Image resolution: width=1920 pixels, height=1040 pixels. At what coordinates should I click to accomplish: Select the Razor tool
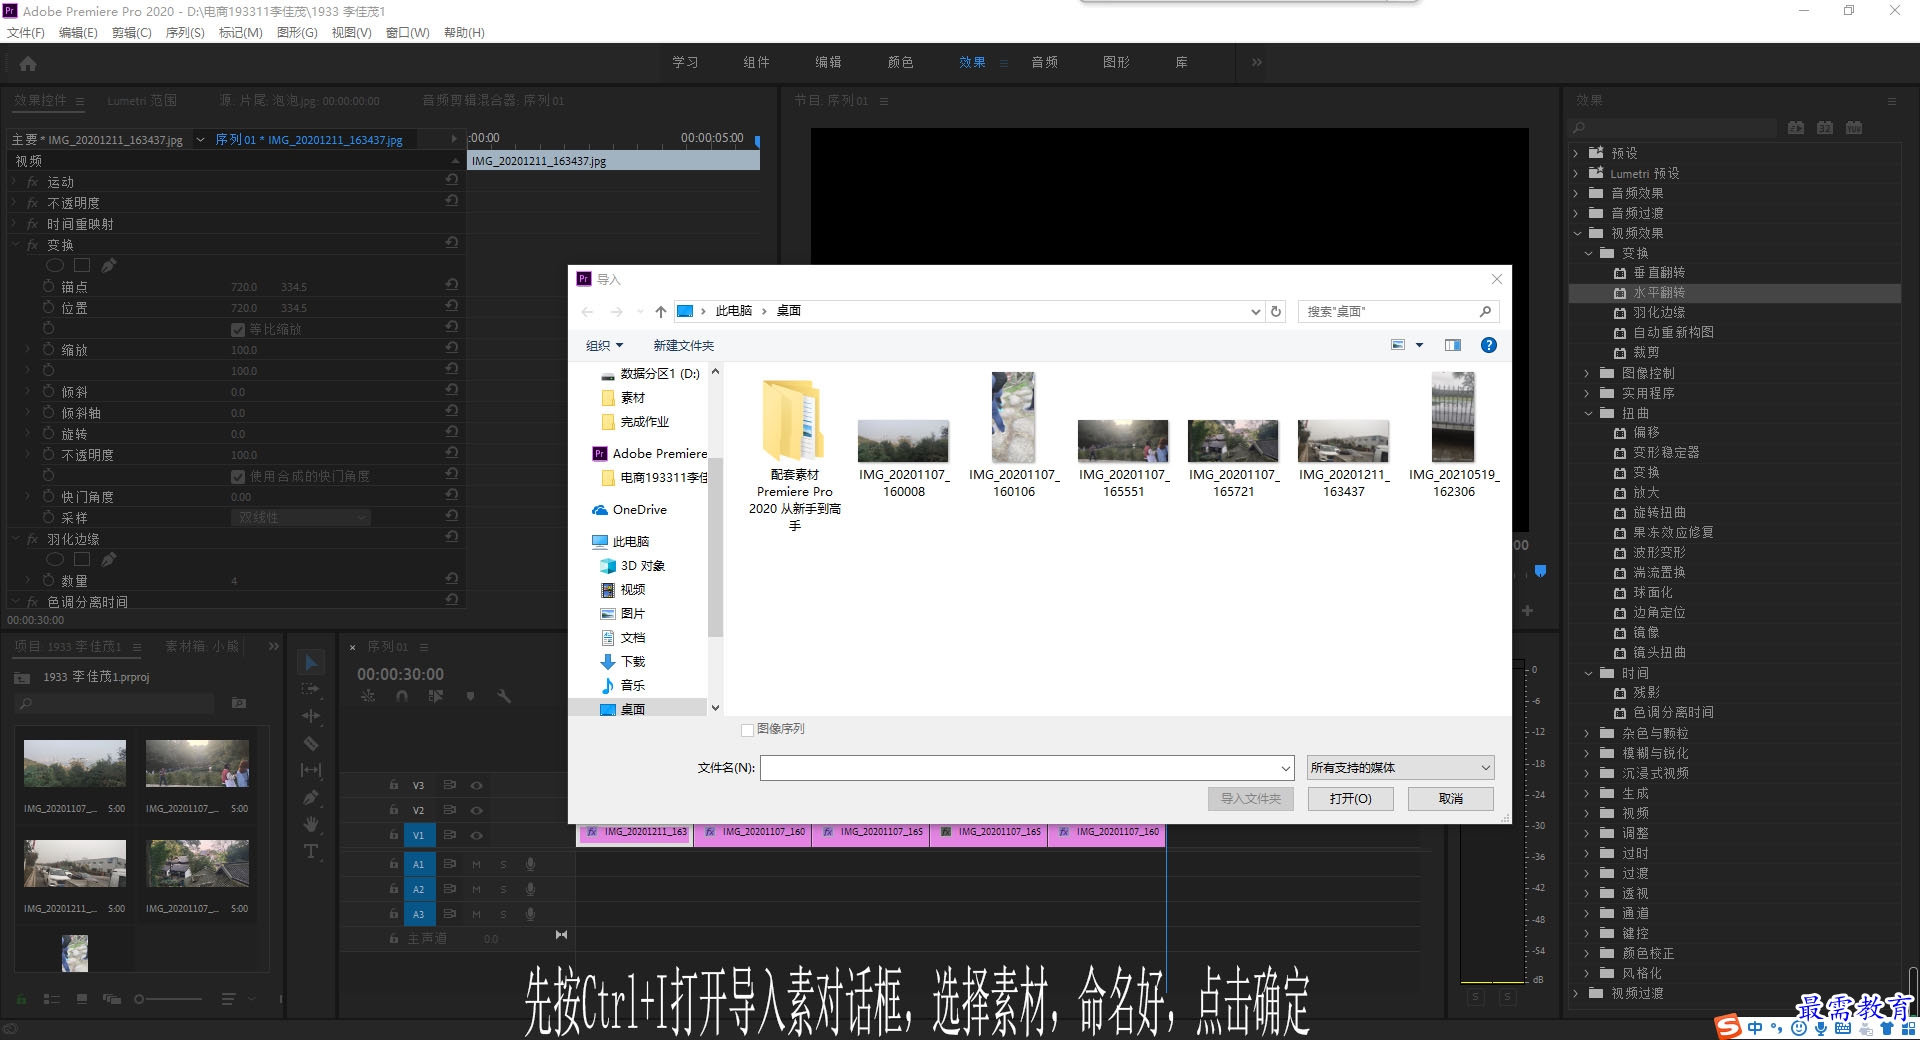311,743
